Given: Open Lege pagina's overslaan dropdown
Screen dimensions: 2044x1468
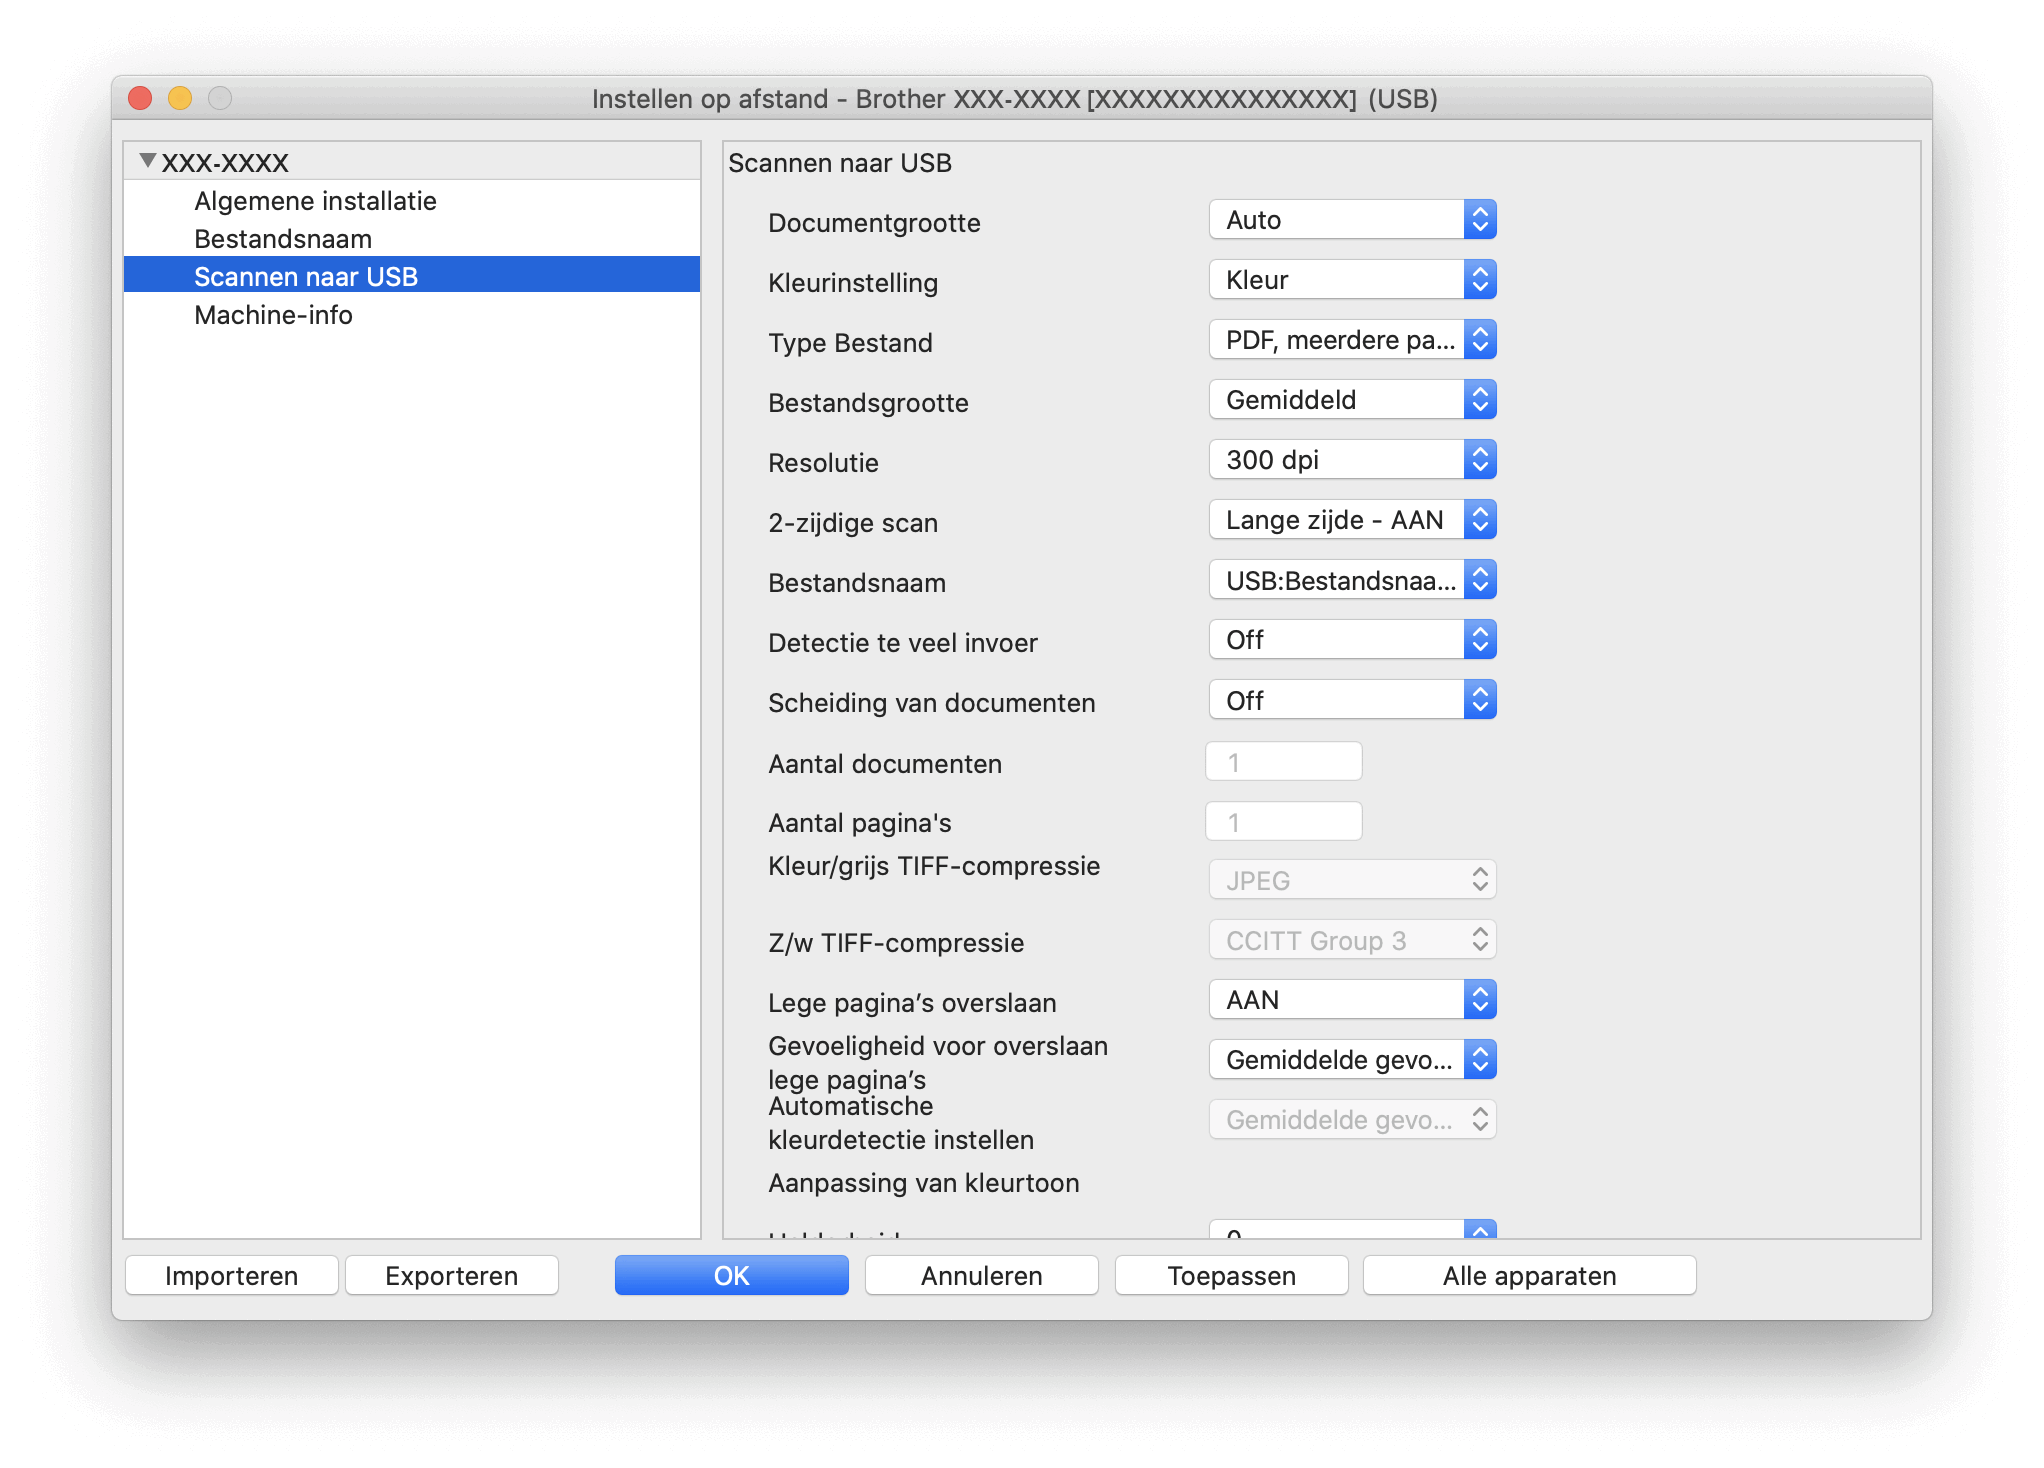Looking at the screenshot, I should click(x=1352, y=1000).
